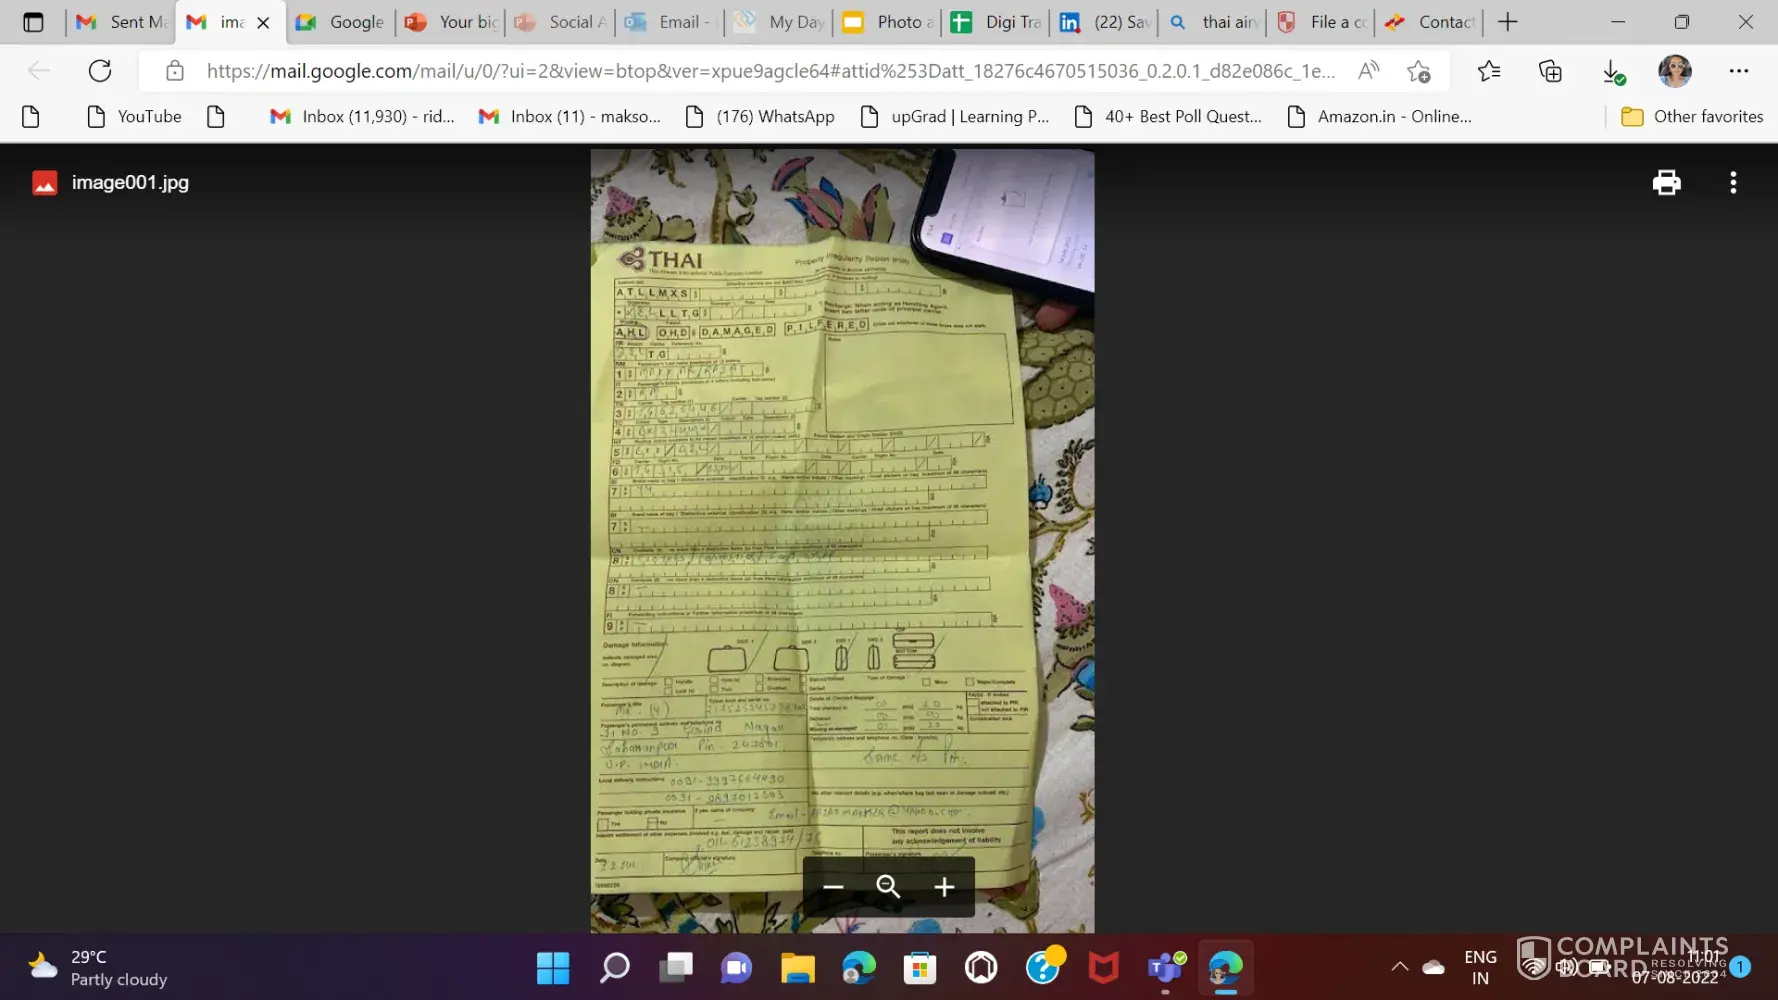Open the OneDrive cloud tray icon
The width and height of the screenshot is (1778, 1000).
coord(1434,967)
